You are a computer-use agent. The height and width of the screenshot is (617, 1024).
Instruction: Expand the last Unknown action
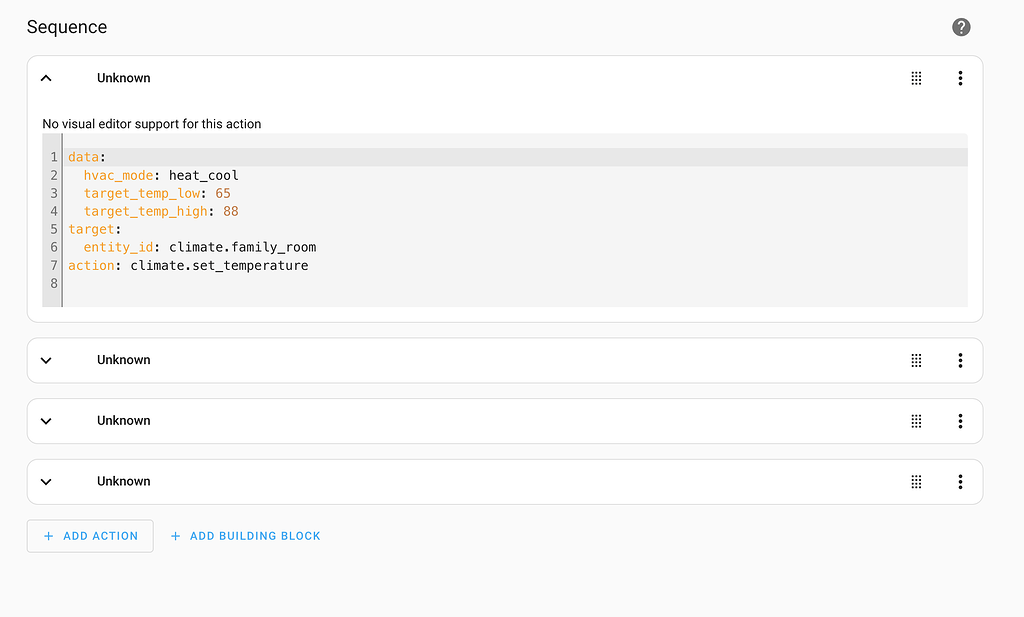pyautogui.click(x=46, y=482)
